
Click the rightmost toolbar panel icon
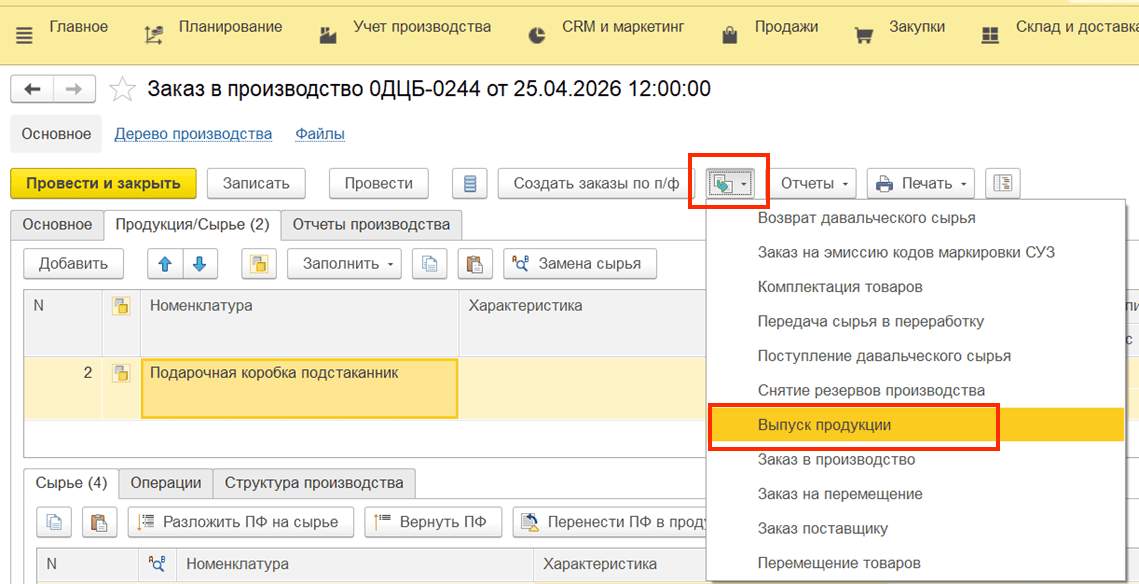click(x=1002, y=184)
